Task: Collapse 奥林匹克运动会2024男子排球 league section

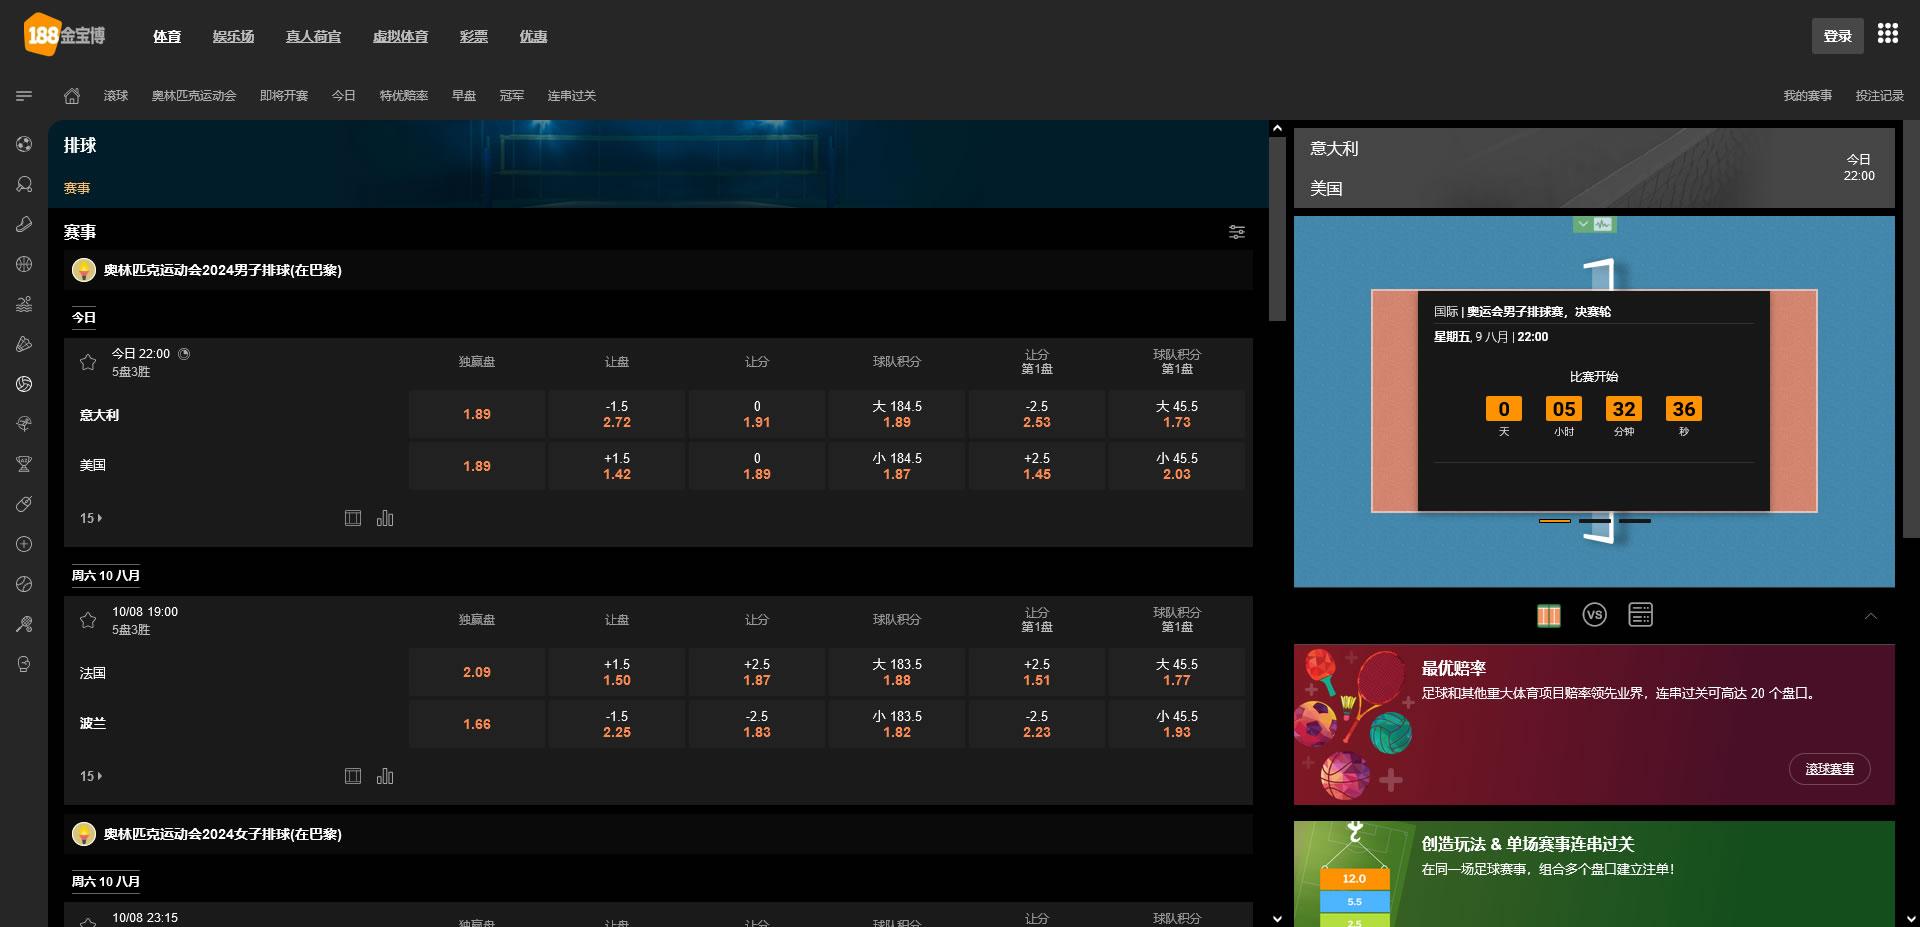Action: pos(658,270)
